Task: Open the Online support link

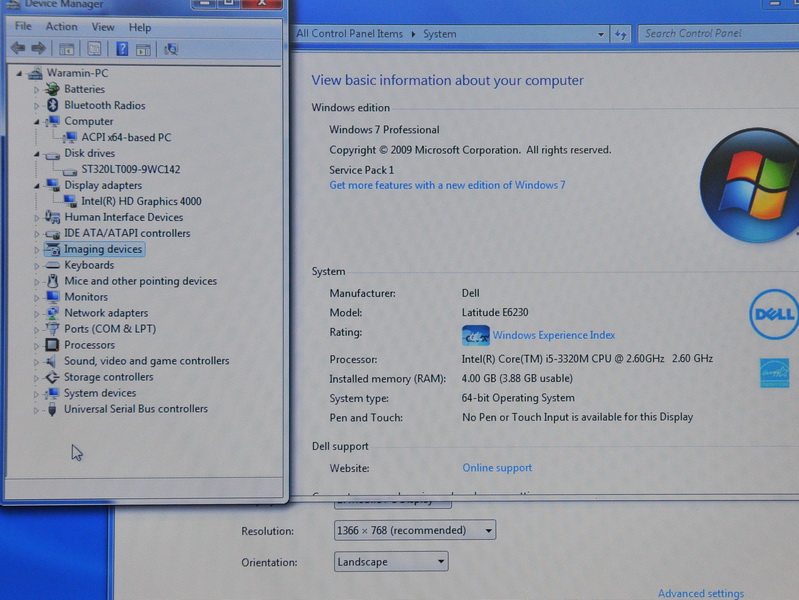Action: point(497,467)
